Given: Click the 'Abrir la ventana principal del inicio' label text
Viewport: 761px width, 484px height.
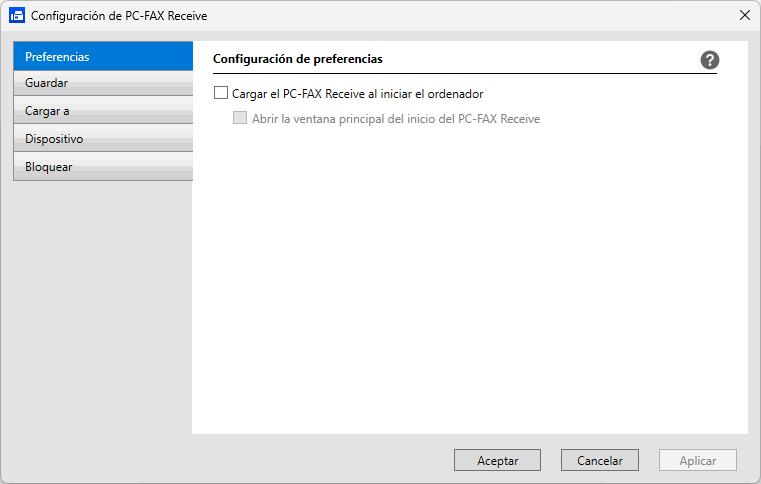Looking at the screenshot, I should [395, 118].
